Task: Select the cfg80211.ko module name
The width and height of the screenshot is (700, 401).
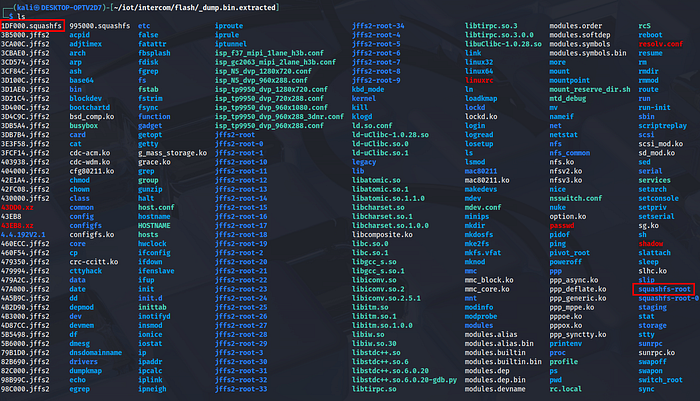Action: coord(92,171)
